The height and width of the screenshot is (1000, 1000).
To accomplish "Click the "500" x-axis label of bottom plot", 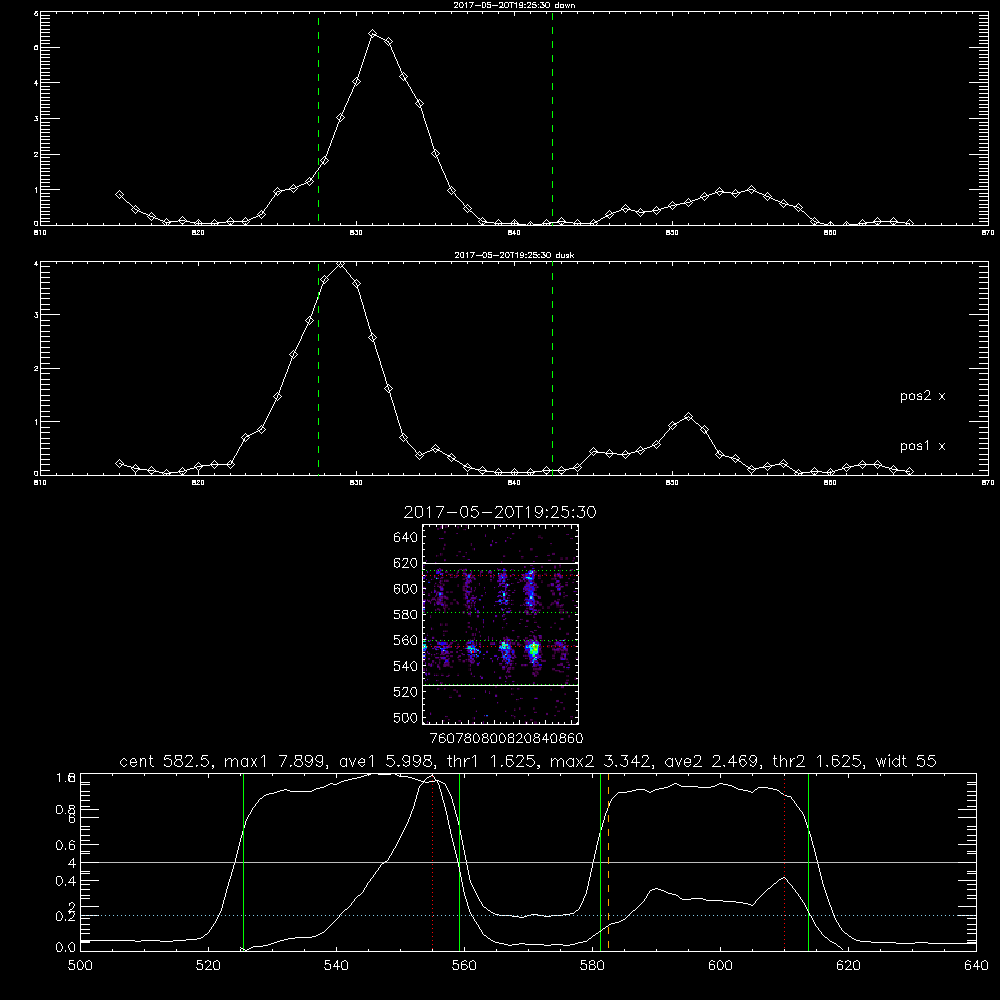I will 80,966.
